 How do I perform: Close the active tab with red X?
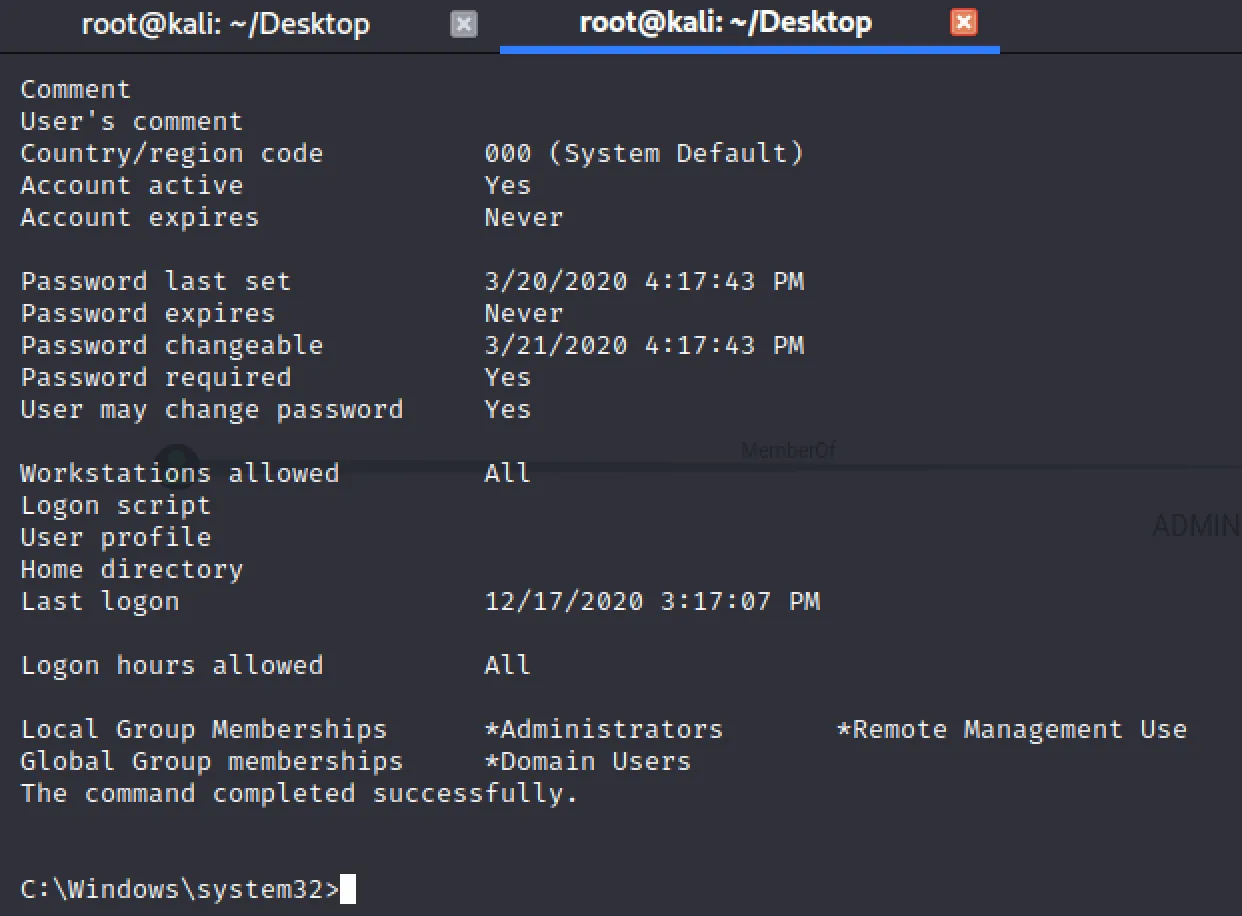click(x=963, y=23)
